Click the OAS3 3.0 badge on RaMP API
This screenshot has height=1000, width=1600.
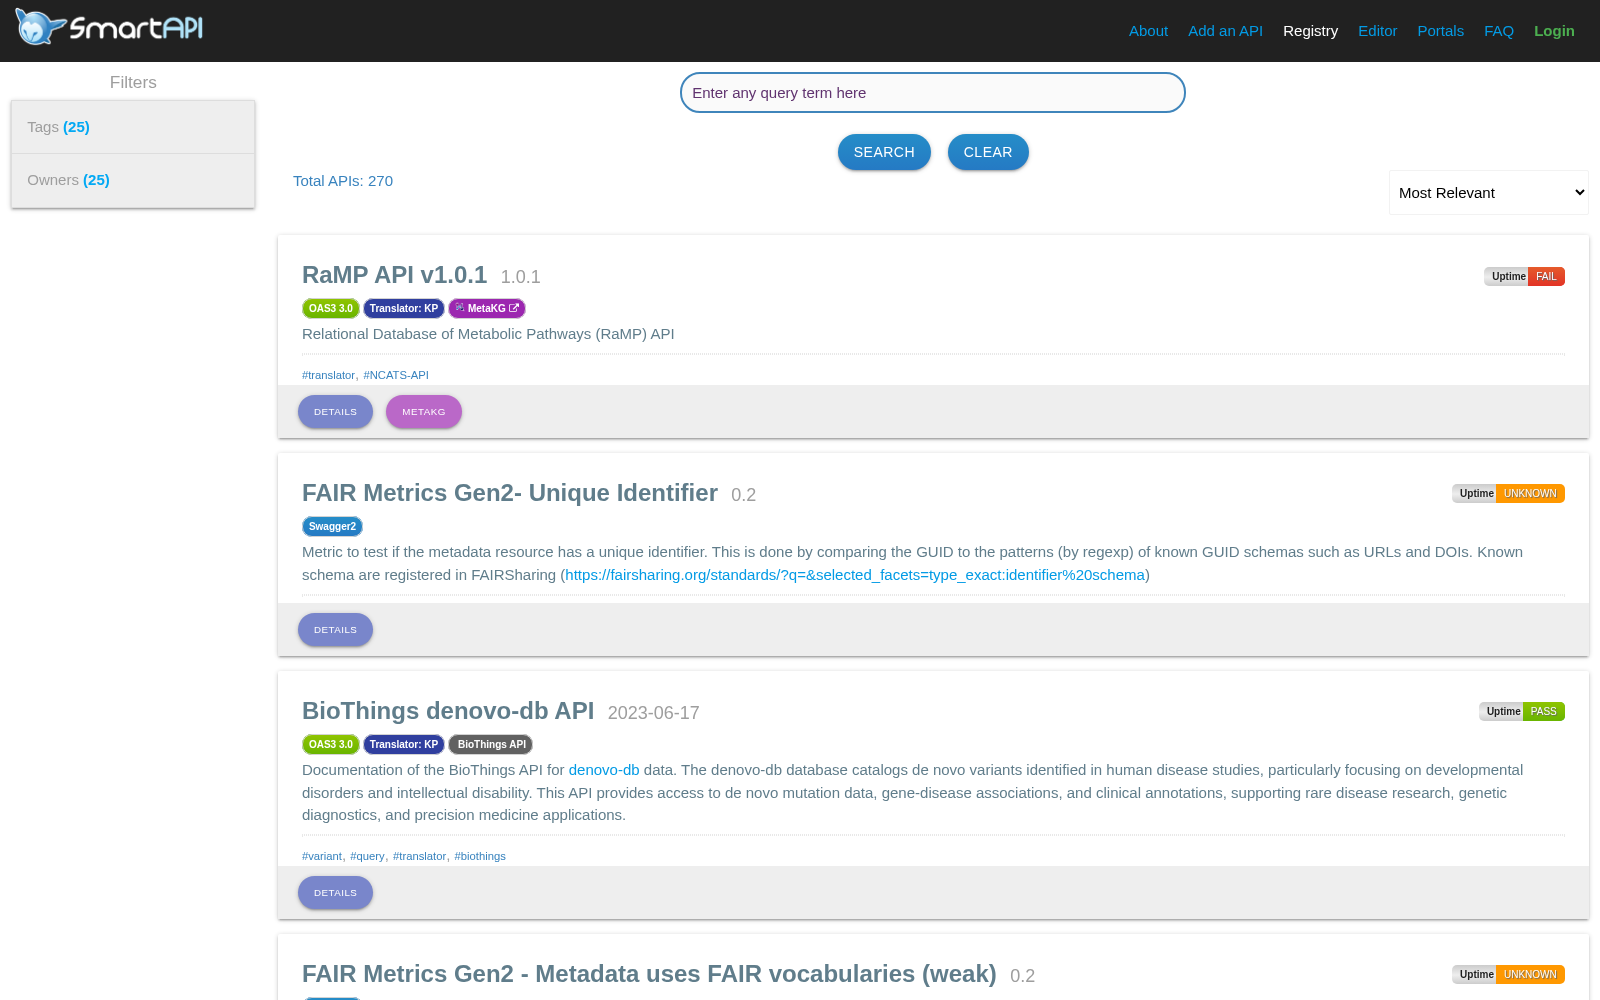click(331, 308)
